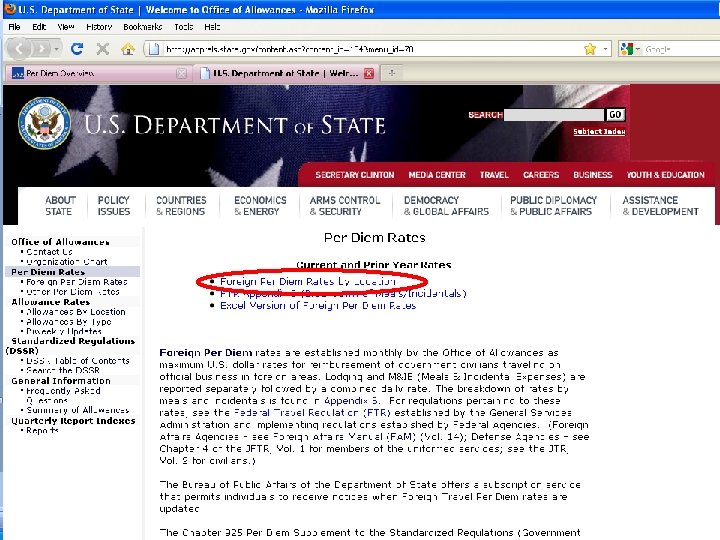Click the Stop loading X icon

point(102,49)
